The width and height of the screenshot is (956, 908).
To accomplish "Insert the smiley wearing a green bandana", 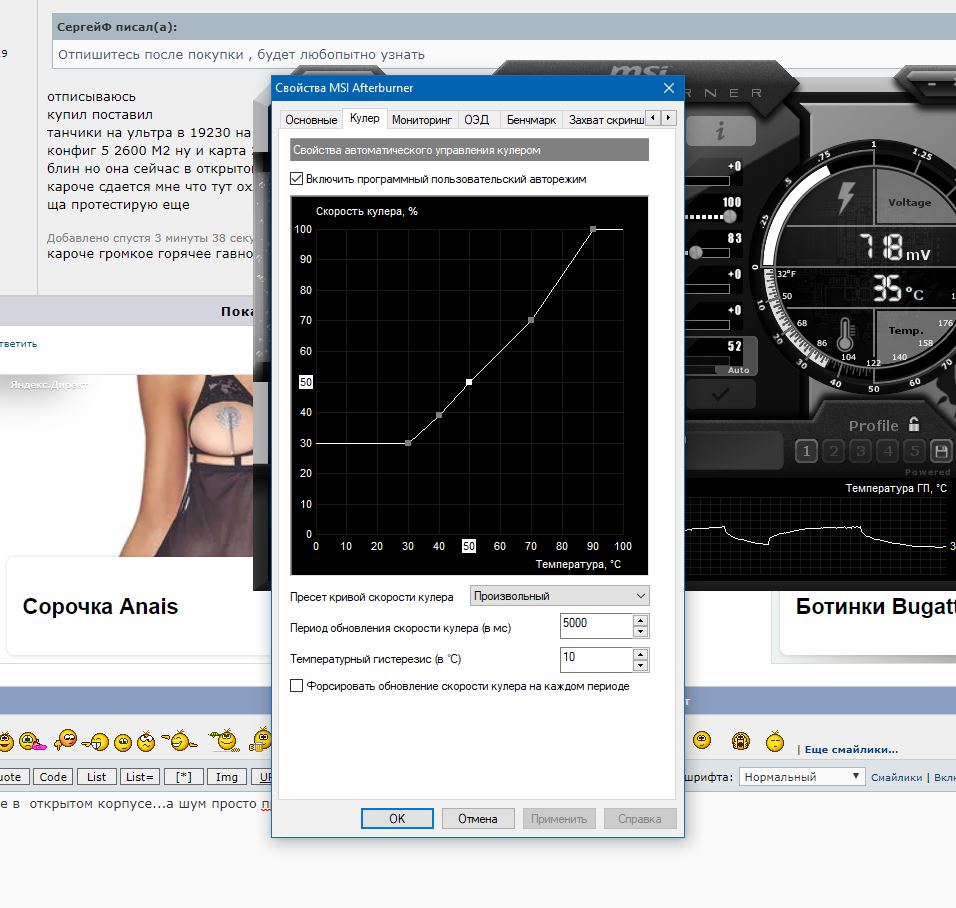I will tap(224, 740).
